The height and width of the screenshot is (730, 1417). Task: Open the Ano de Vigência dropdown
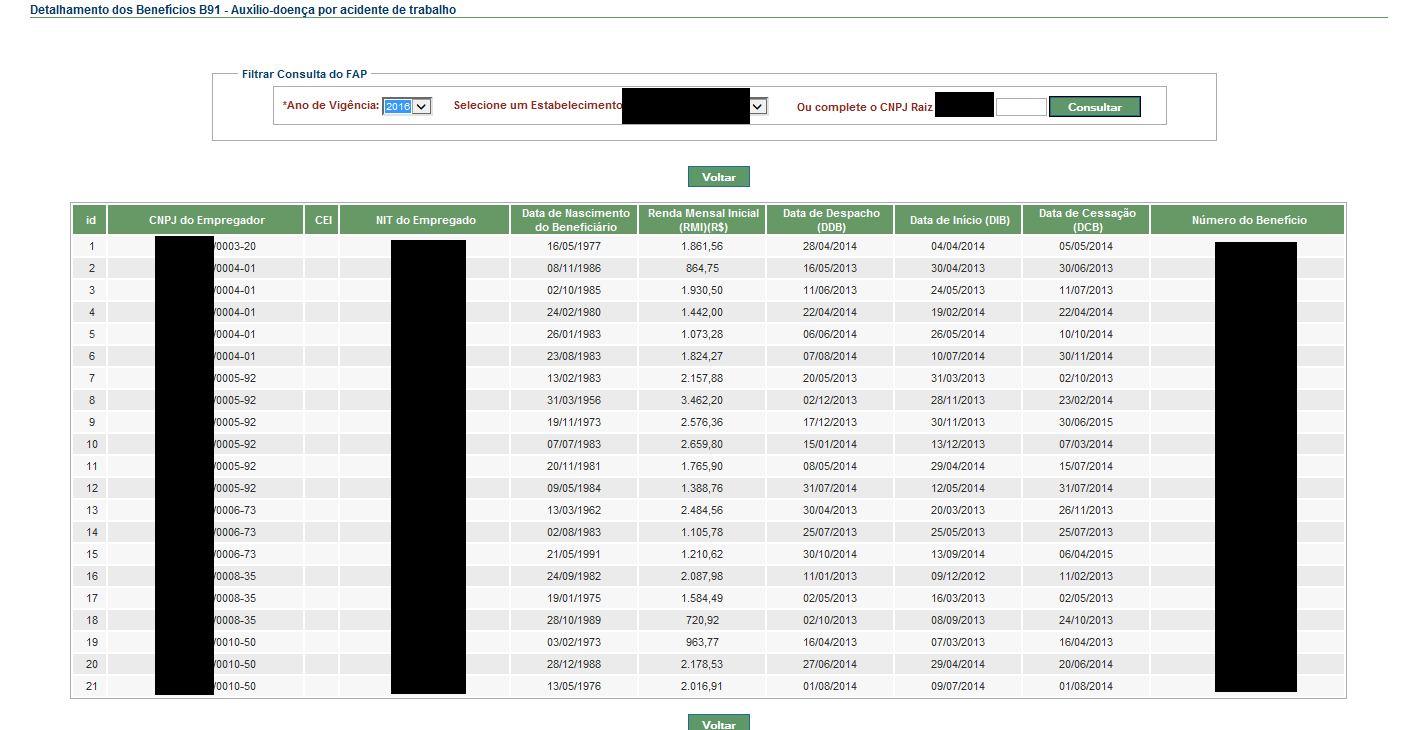407,106
